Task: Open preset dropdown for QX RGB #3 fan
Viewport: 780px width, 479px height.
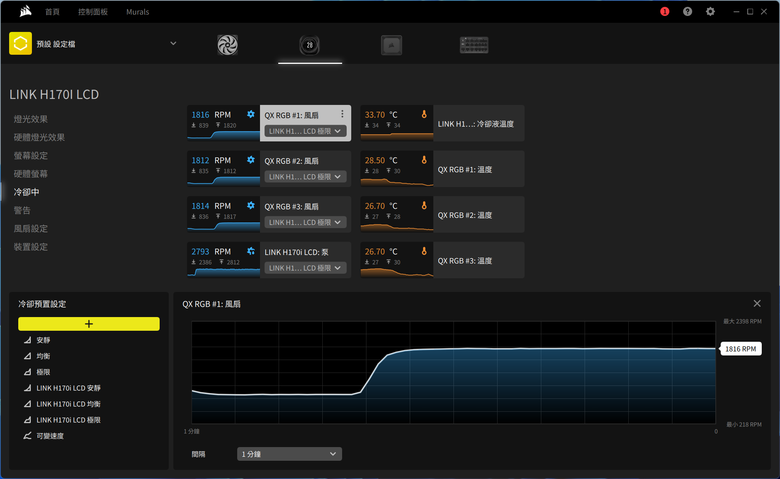Action: coord(305,222)
